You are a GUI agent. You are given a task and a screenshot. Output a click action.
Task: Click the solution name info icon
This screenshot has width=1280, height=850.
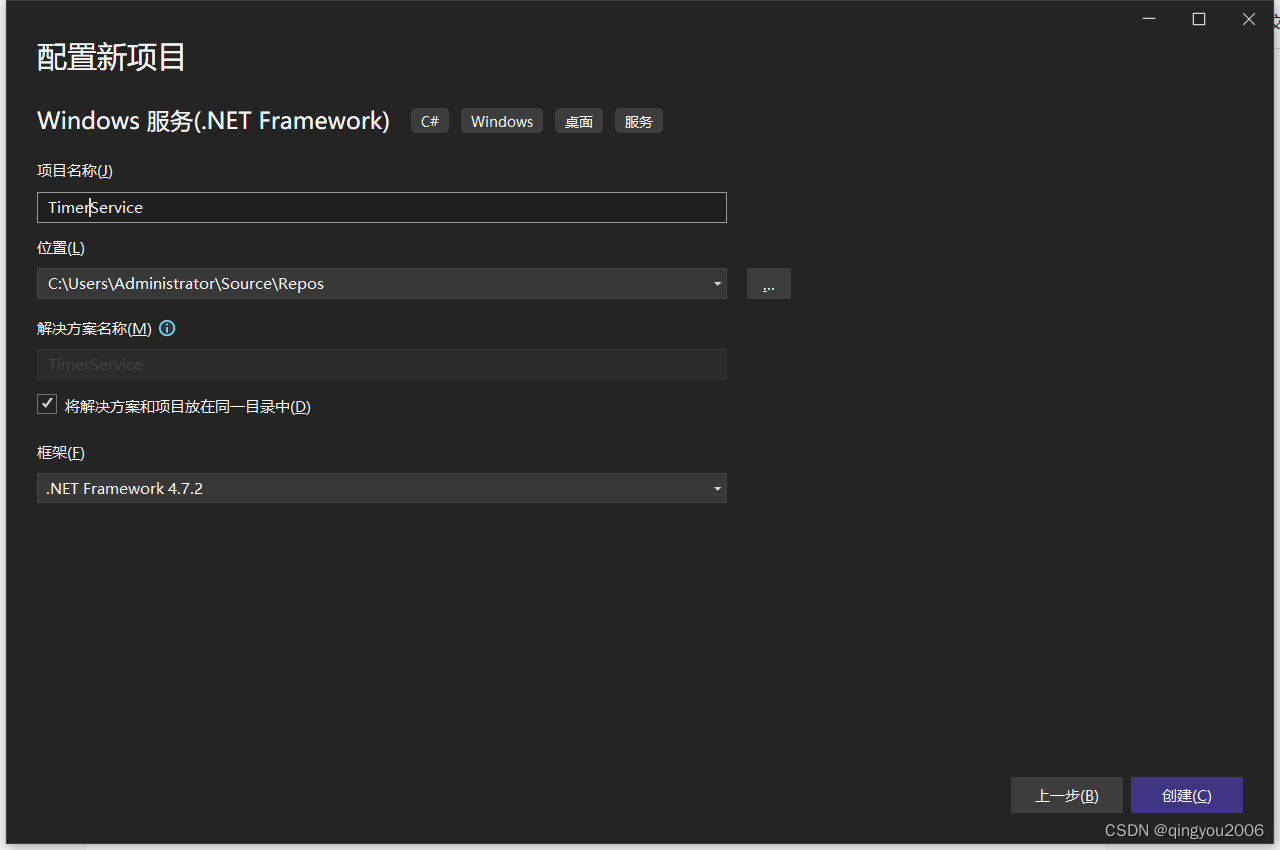(x=167, y=328)
